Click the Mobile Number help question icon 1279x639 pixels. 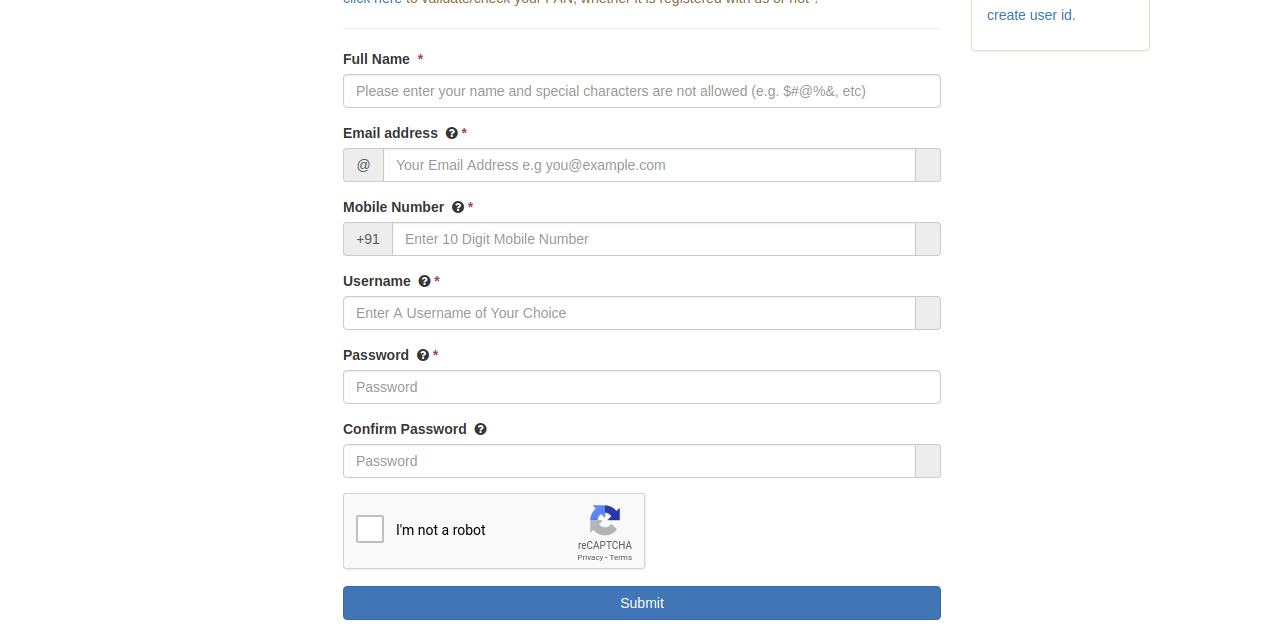pos(457,207)
